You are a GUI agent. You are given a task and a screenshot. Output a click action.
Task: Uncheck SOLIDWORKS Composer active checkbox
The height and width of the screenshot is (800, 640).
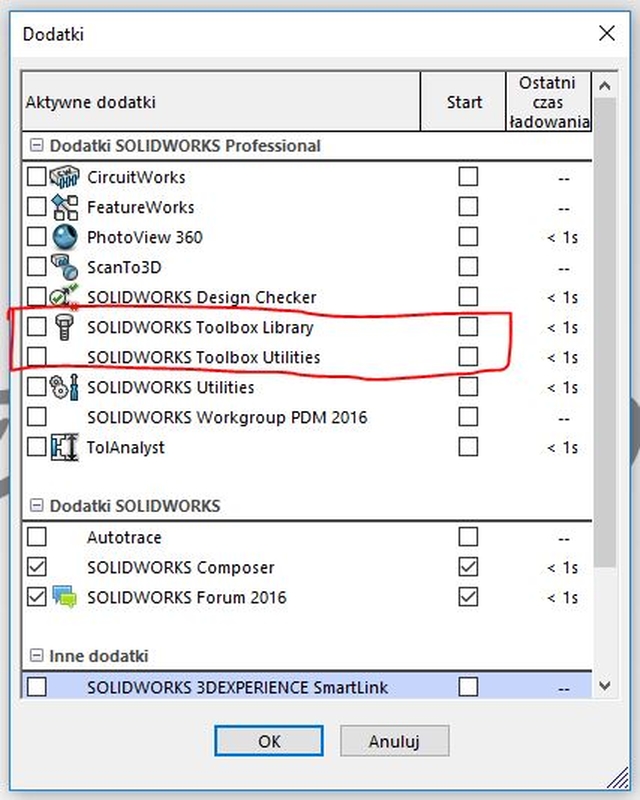36,567
